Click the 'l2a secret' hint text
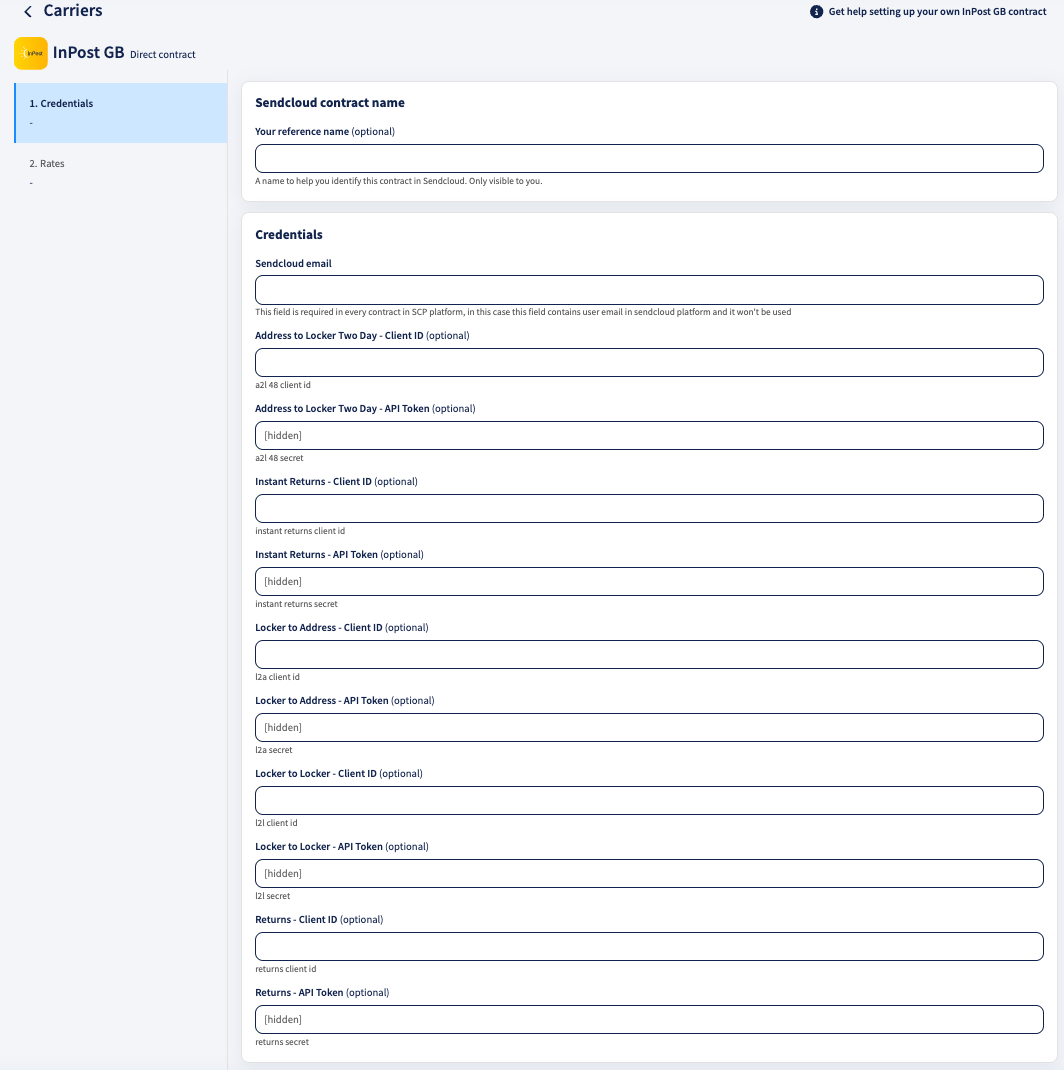1064x1070 pixels. tap(274, 750)
